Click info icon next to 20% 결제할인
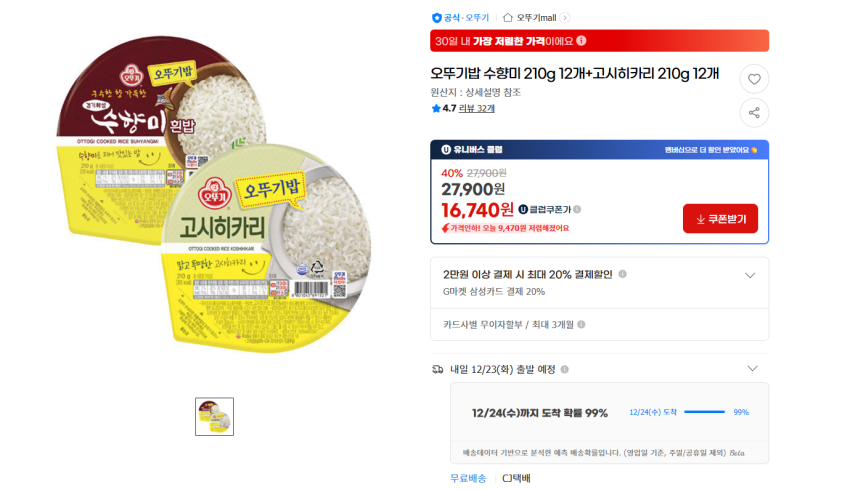 pos(622,274)
